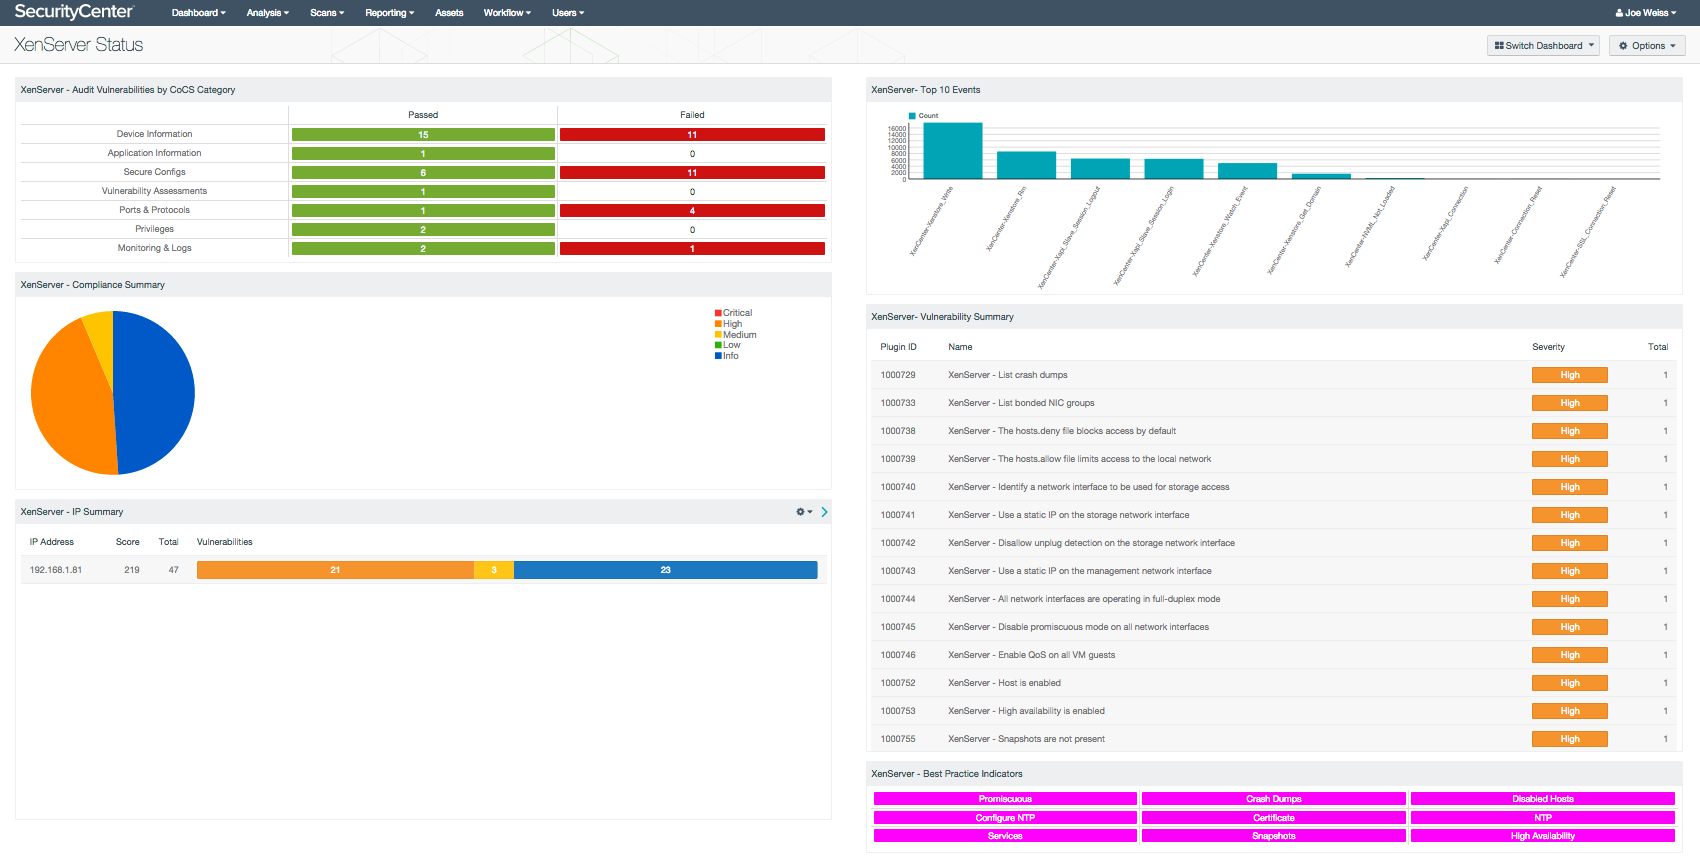Image resolution: width=1700 pixels, height=867 pixels.
Task: Expand IP Summary with the chevron arrow
Action: (824, 512)
